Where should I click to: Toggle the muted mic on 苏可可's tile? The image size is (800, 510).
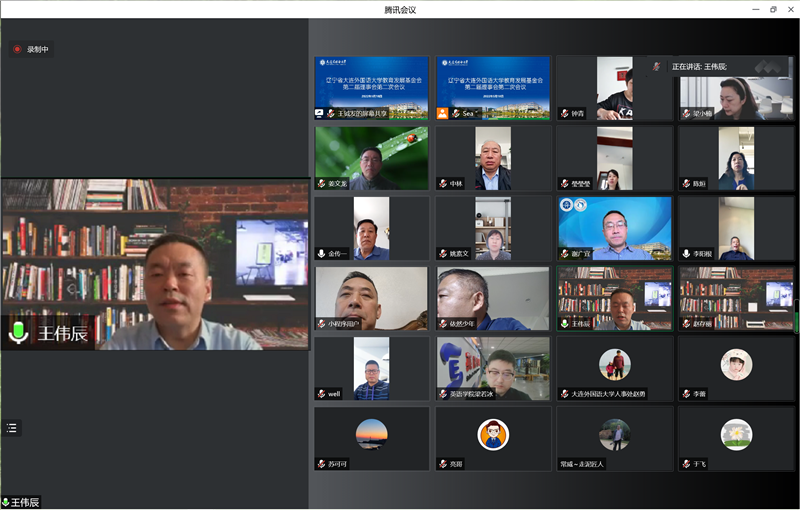(x=321, y=464)
